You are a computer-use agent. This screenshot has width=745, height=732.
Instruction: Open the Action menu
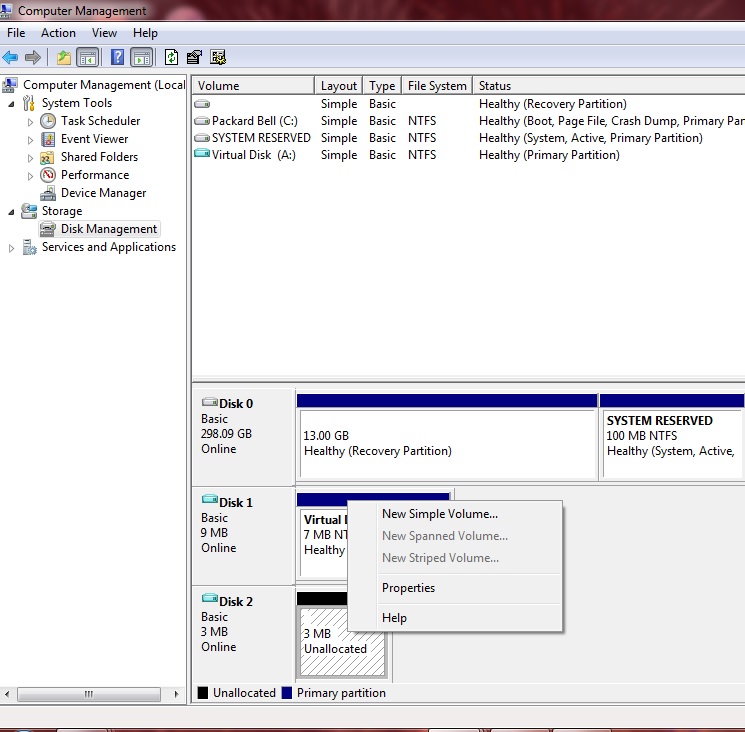pyautogui.click(x=58, y=33)
